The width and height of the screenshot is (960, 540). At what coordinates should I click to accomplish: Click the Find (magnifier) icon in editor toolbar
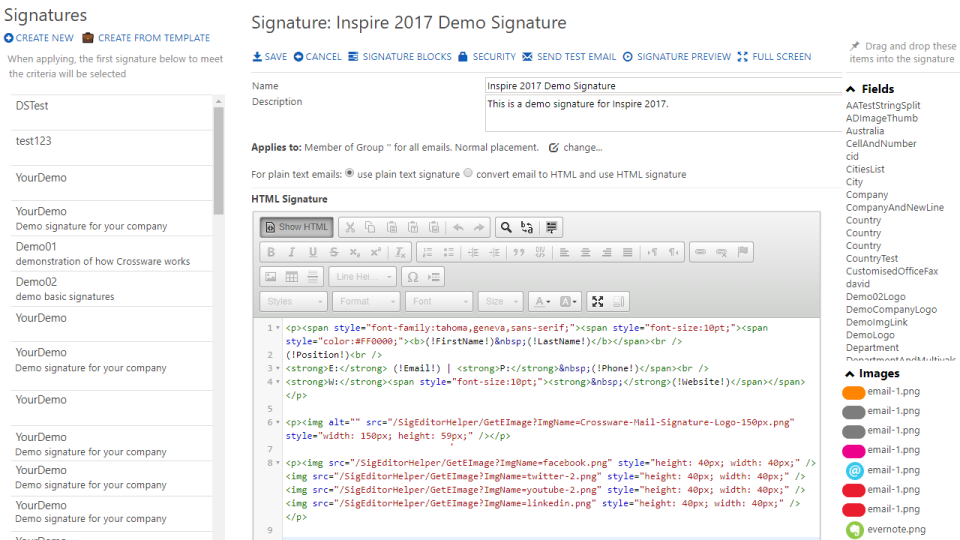click(x=506, y=227)
